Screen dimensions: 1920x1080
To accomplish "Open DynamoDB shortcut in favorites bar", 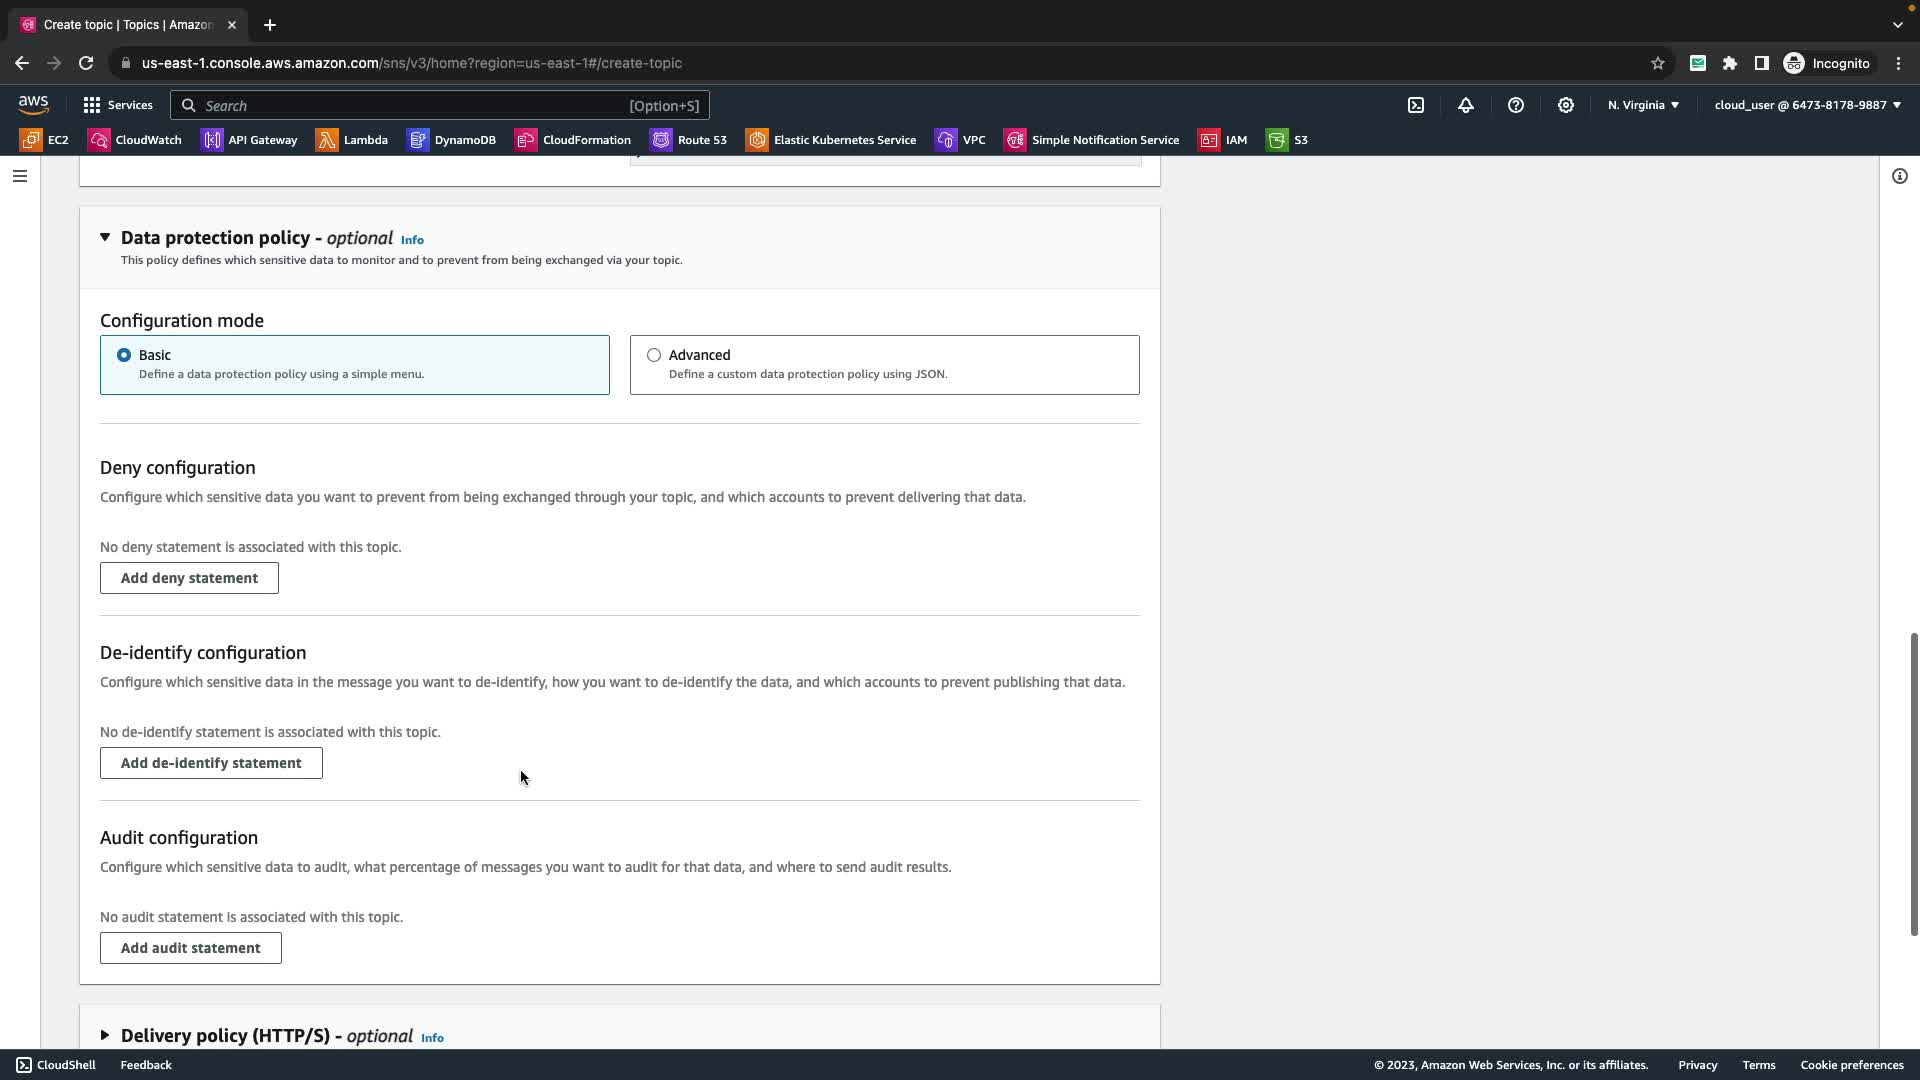I will [452, 140].
